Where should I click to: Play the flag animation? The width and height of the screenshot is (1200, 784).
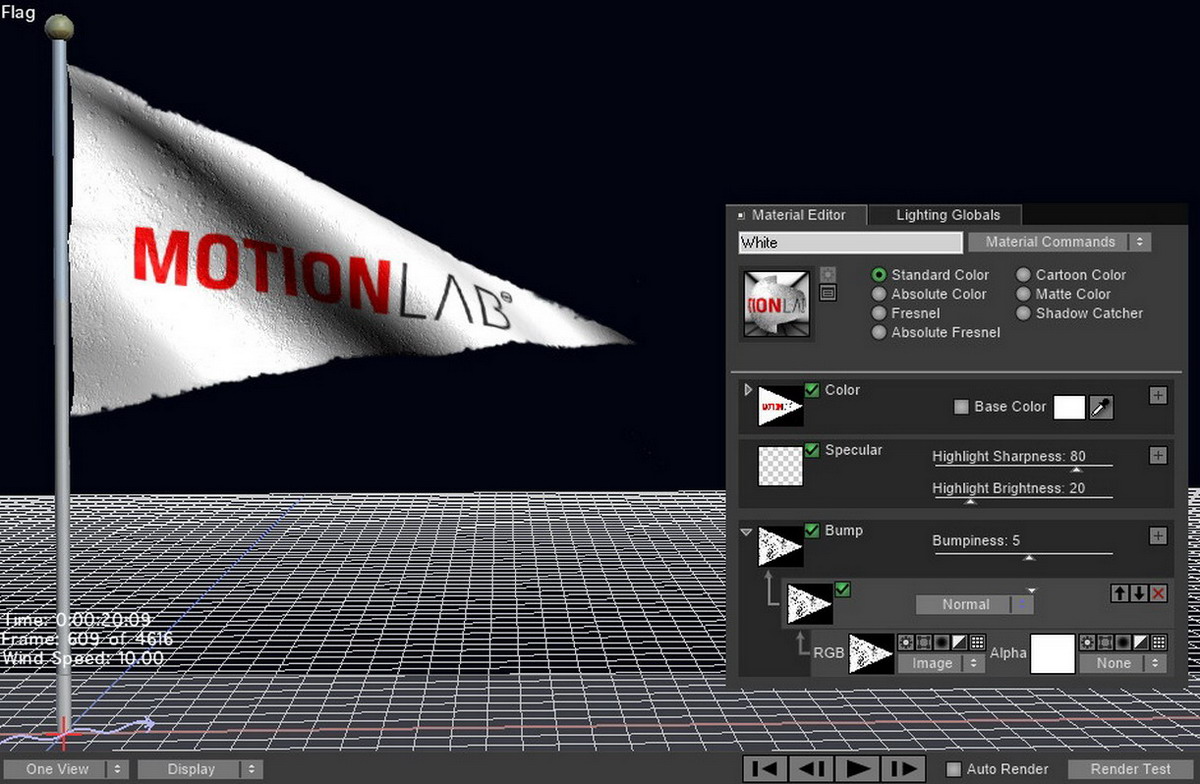[857, 769]
